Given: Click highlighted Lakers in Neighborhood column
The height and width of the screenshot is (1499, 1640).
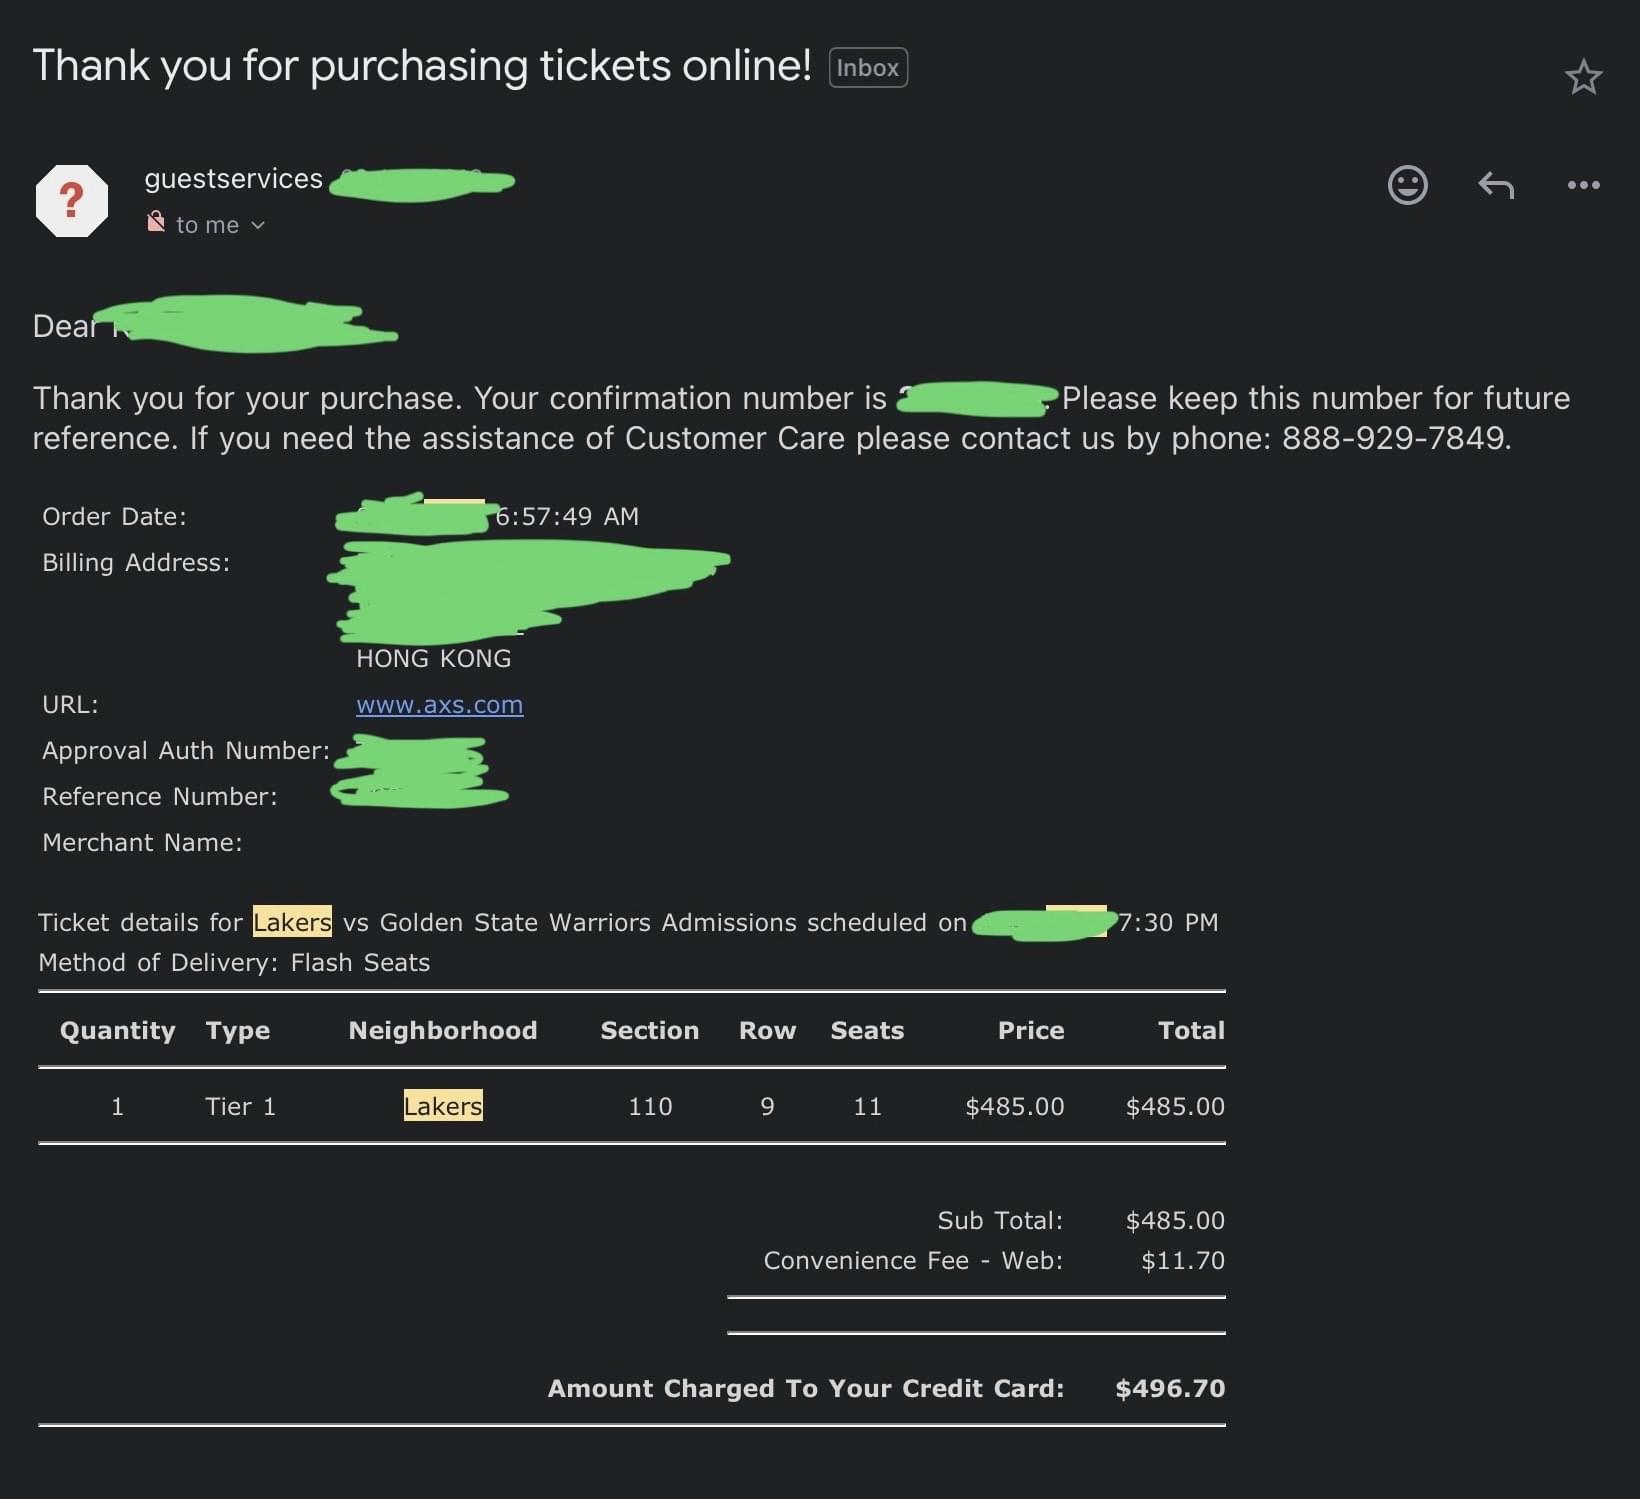Looking at the screenshot, I should click(x=443, y=1105).
